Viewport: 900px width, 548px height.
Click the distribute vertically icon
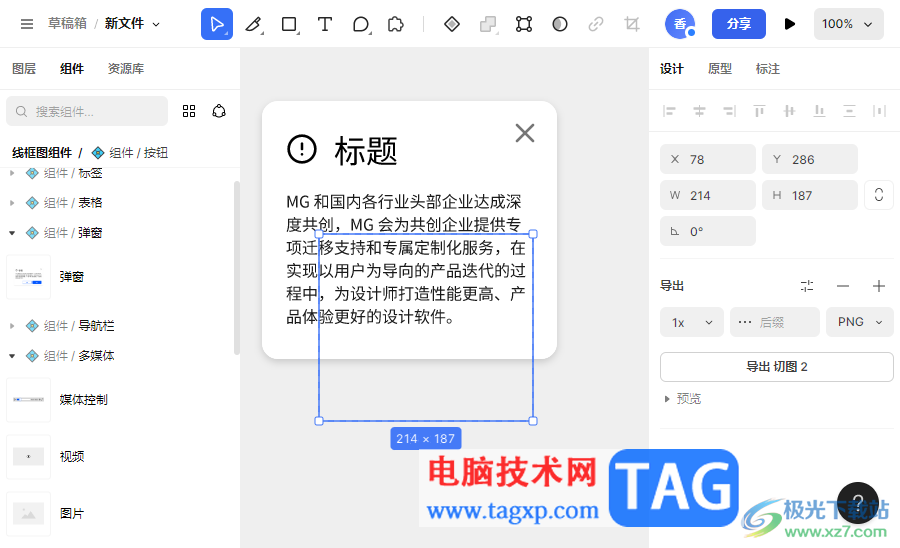[x=849, y=111]
